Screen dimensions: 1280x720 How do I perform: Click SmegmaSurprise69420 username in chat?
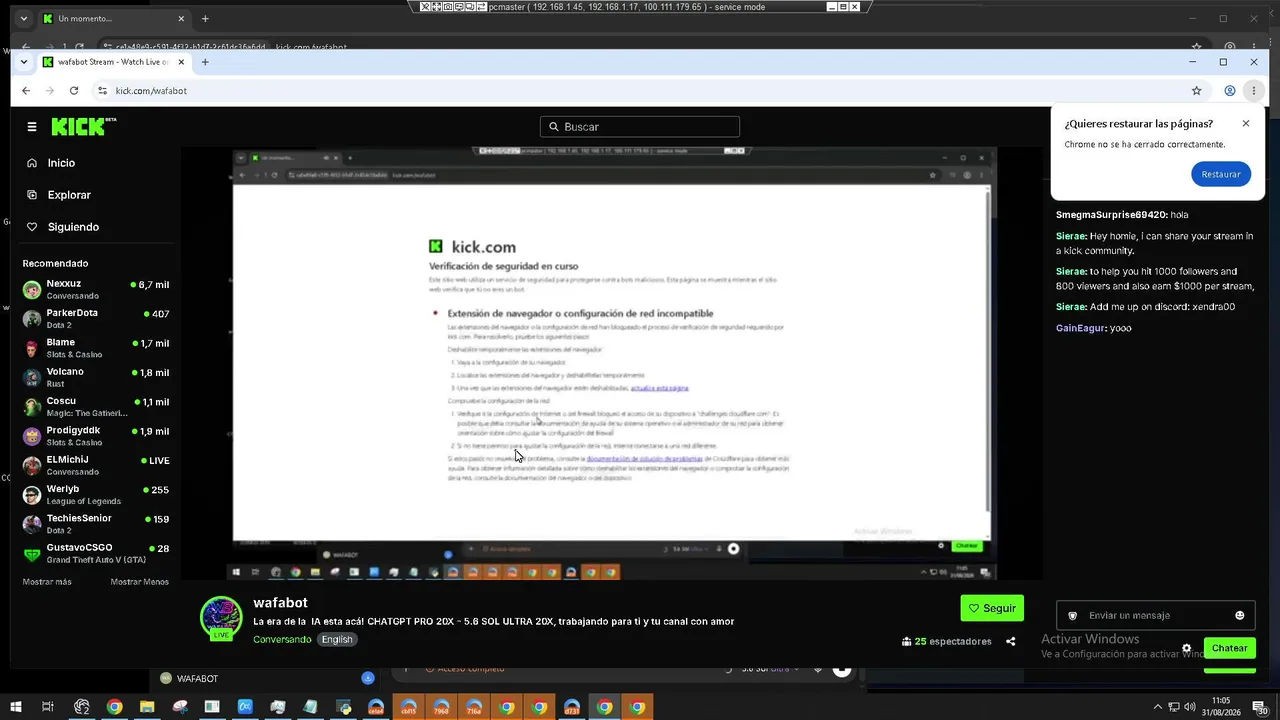click(1111, 215)
